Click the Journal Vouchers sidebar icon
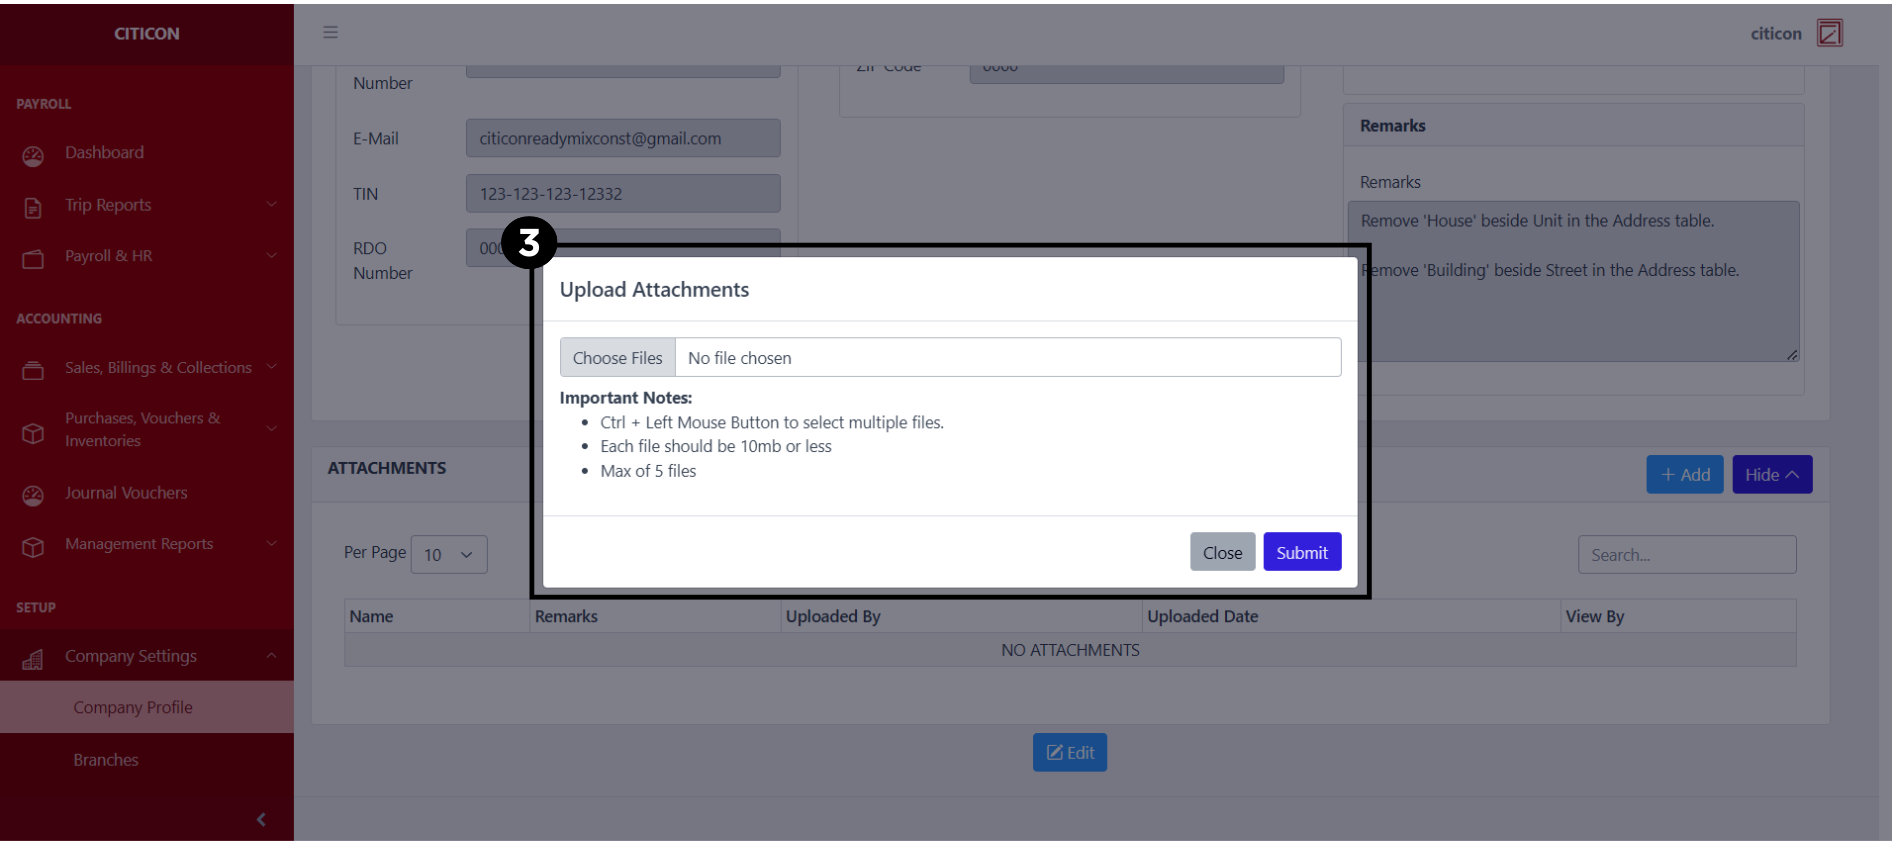The width and height of the screenshot is (1892, 845). point(33,495)
